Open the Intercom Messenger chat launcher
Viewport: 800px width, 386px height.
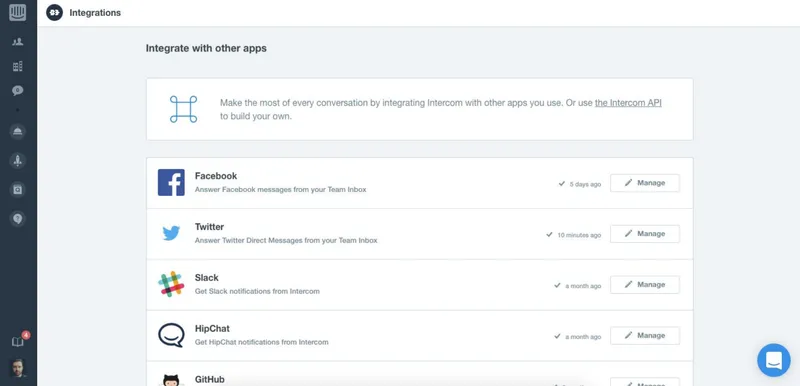773,360
